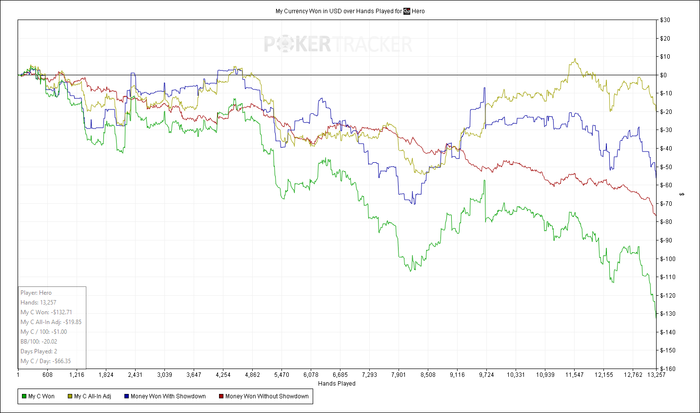Screen dimensions: 700x413
Task: Click the $-130 y-axis label
Action: point(667,314)
